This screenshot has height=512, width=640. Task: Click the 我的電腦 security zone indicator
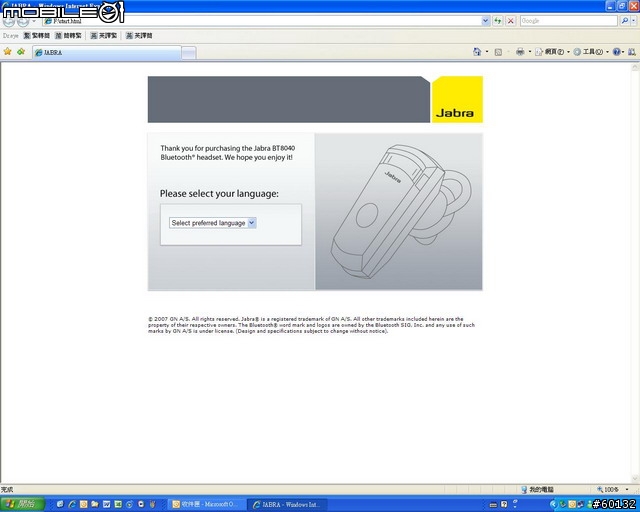[538, 489]
